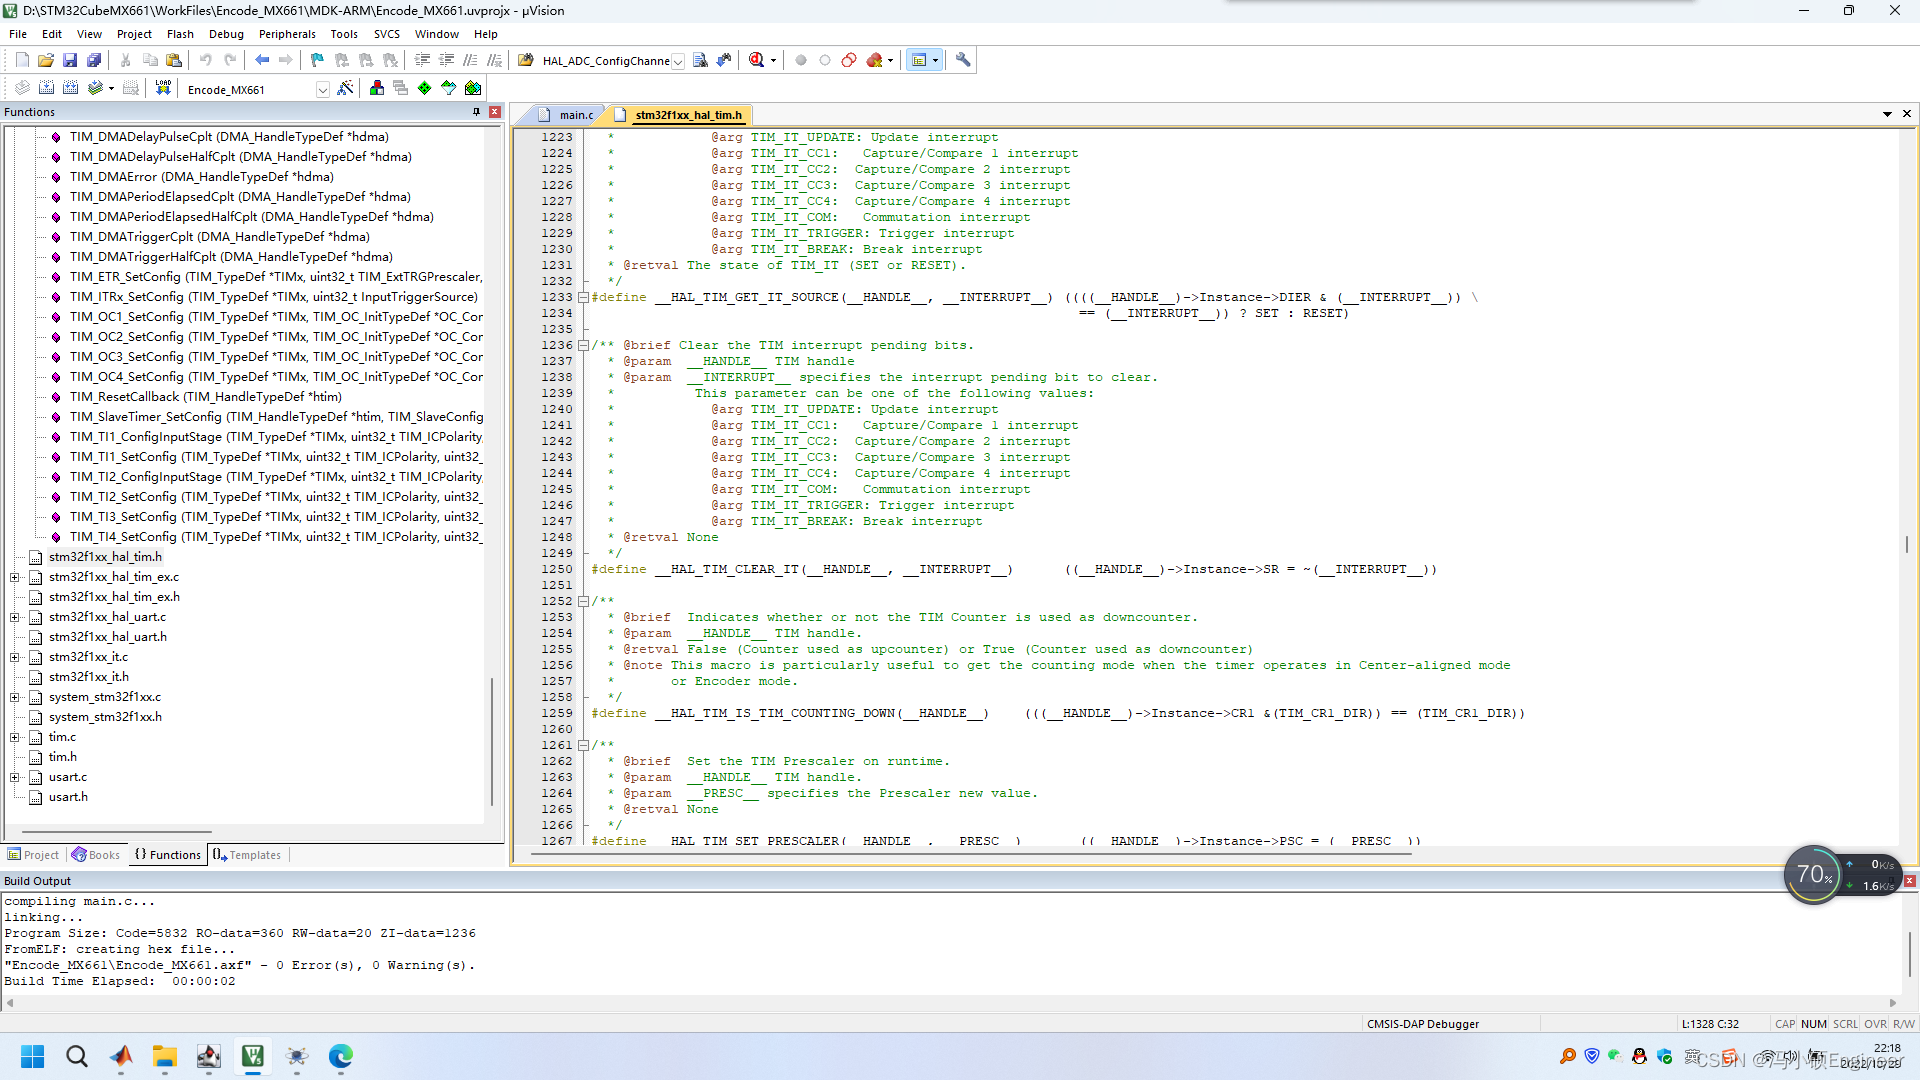Save all open files
This screenshot has width=1920, height=1080.
click(94, 60)
